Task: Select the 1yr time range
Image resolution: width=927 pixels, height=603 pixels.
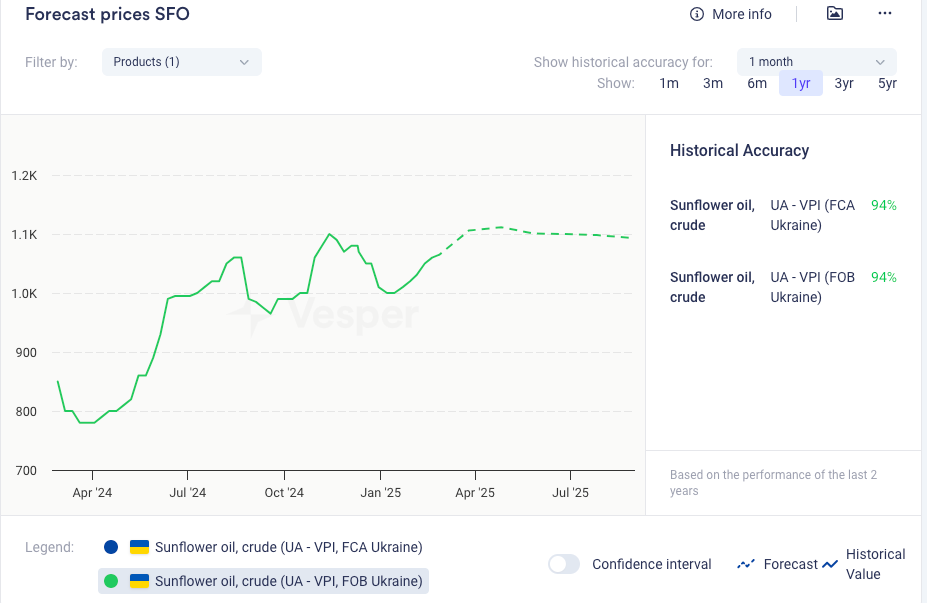Action: click(801, 83)
